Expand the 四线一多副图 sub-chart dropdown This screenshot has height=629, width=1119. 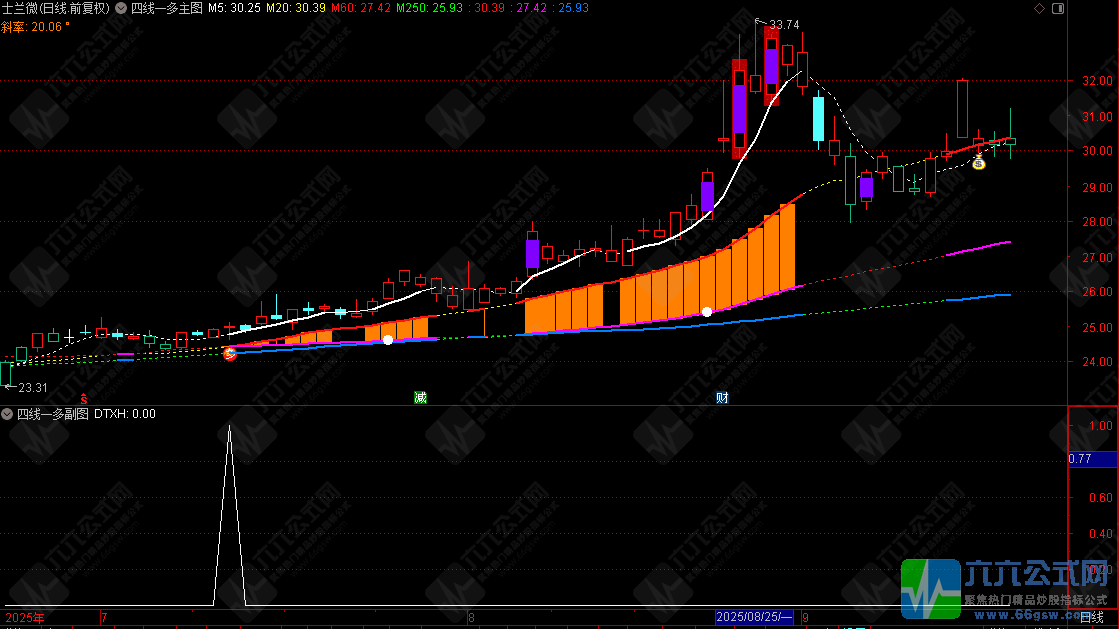pyautogui.click(x=7, y=414)
